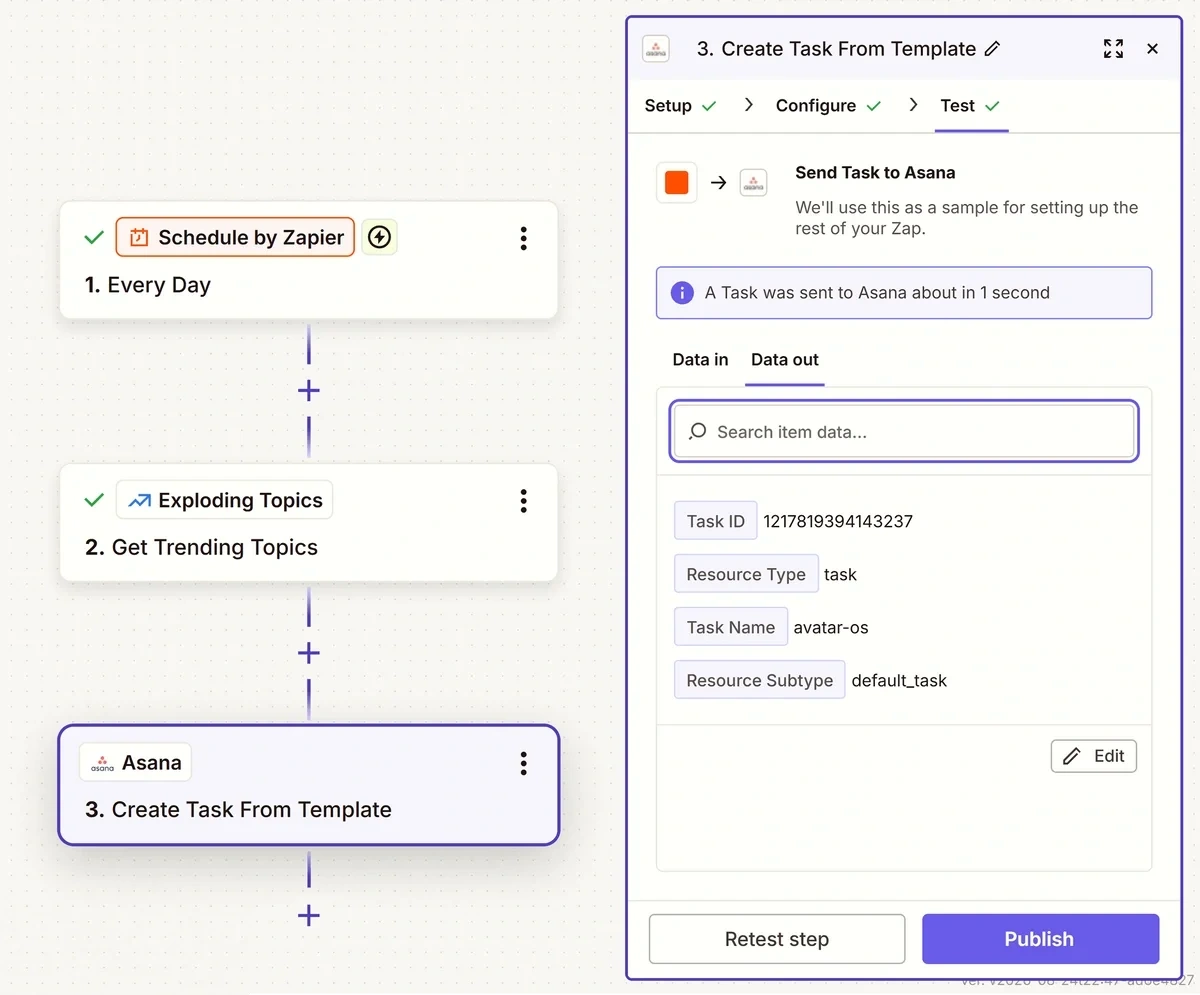
Task: Click the Edit button below the data
Action: [x=1094, y=756]
